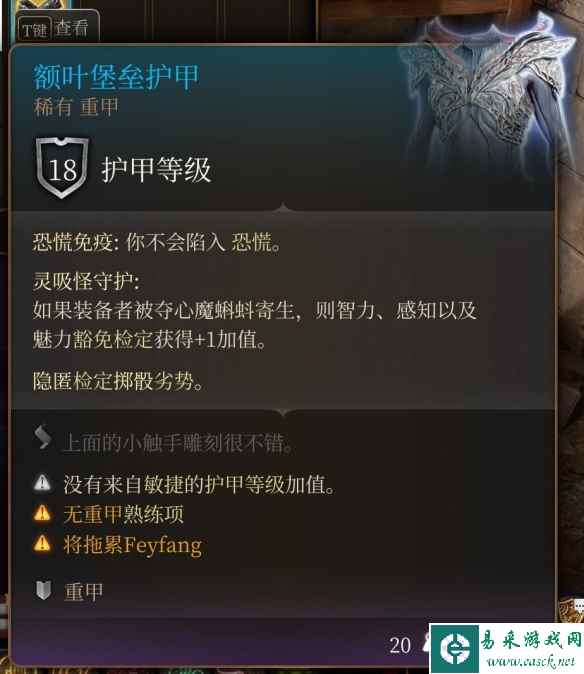This screenshot has height=674, width=584.
Task: Click the 护甲等级 armor class label
Action: [156, 169]
